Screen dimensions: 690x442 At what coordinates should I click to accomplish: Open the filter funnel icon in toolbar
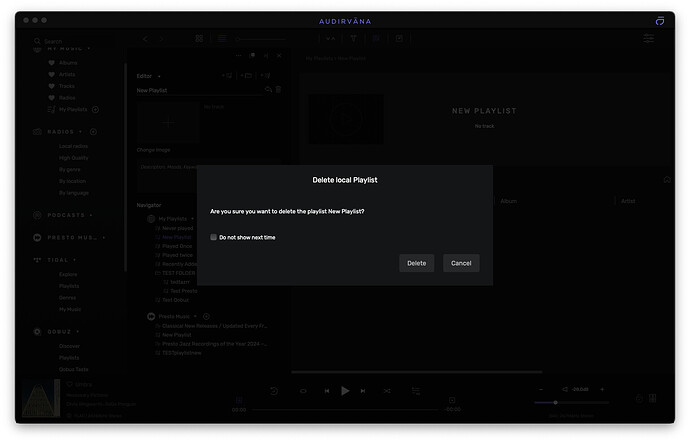[x=353, y=39]
